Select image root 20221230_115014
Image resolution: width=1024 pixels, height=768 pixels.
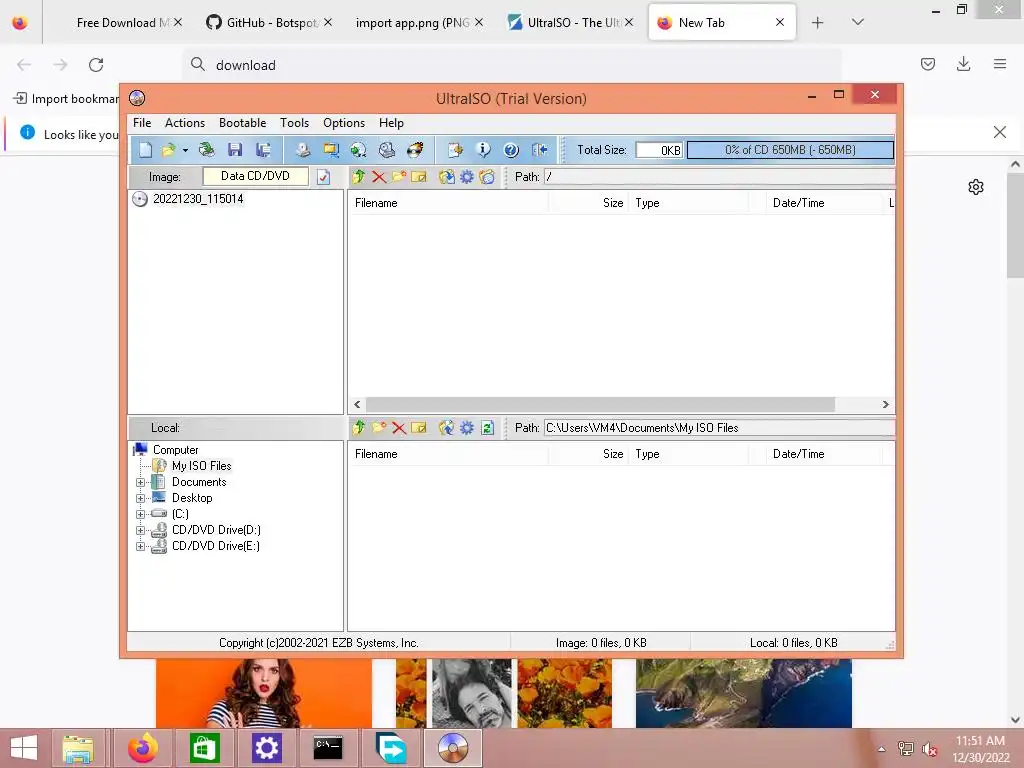point(198,199)
